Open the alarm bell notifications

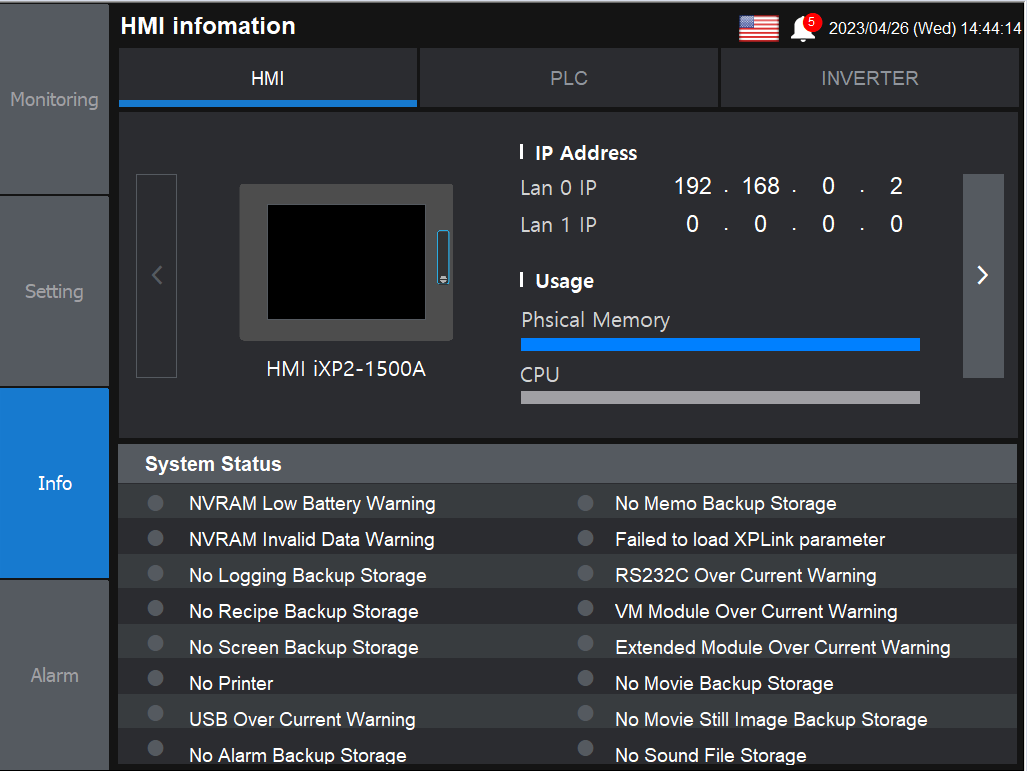[804, 28]
